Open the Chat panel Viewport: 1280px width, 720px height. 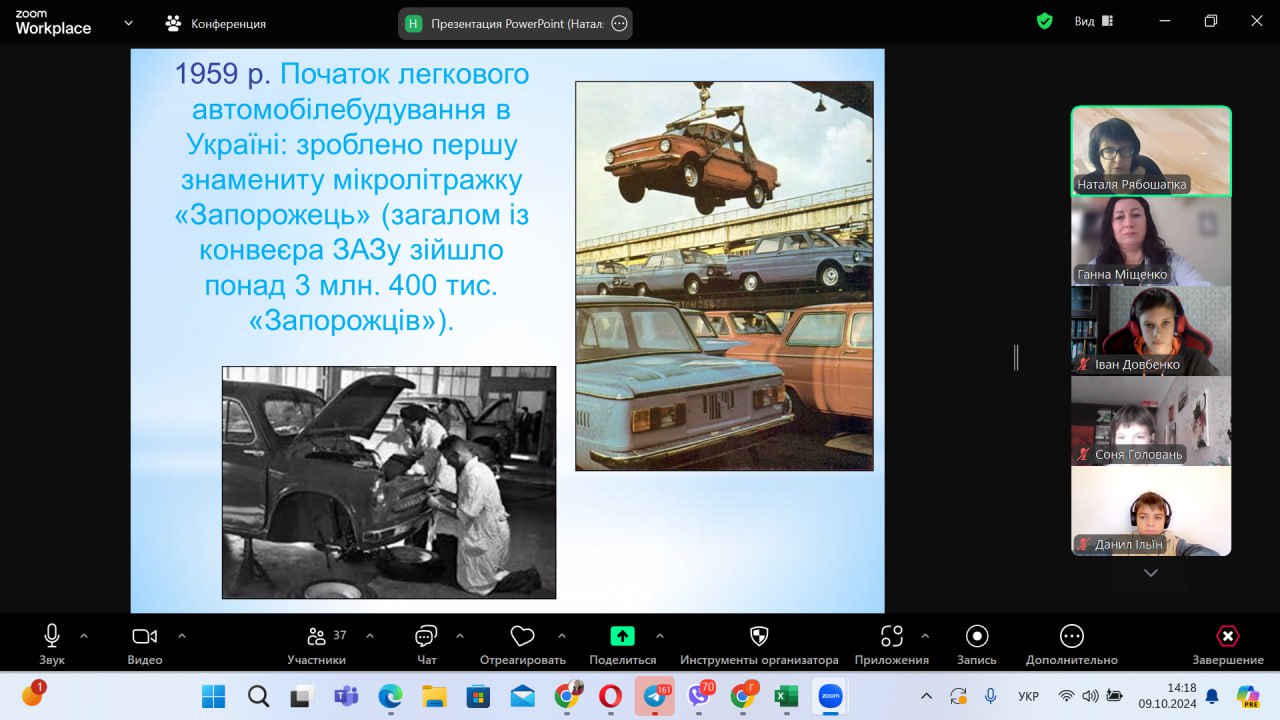click(426, 637)
